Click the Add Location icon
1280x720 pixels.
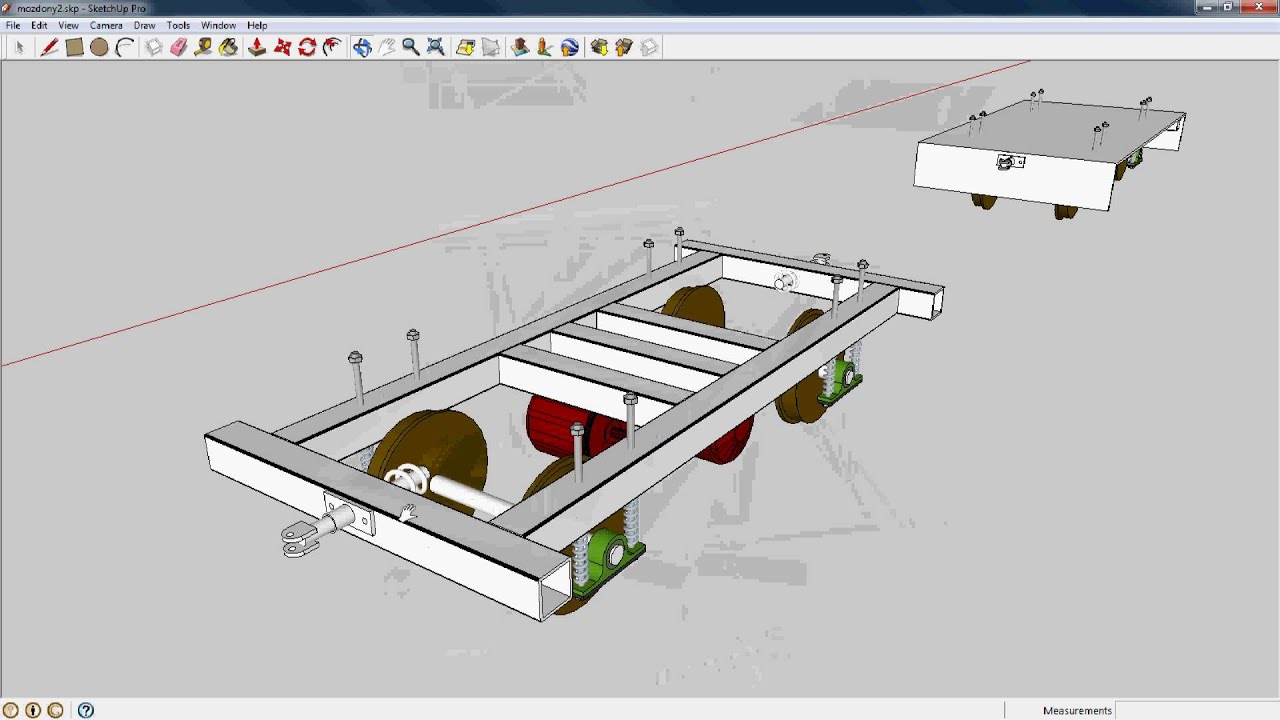click(x=544, y=47)
